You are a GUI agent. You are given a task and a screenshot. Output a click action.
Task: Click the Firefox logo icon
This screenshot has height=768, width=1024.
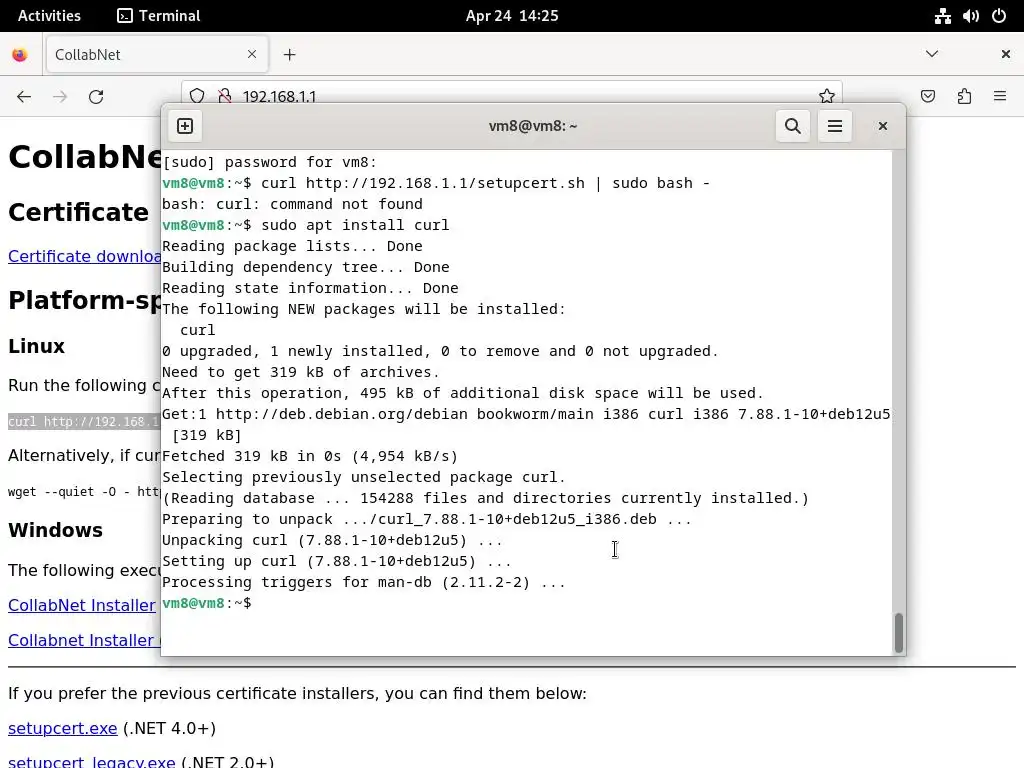click(20, 55)
